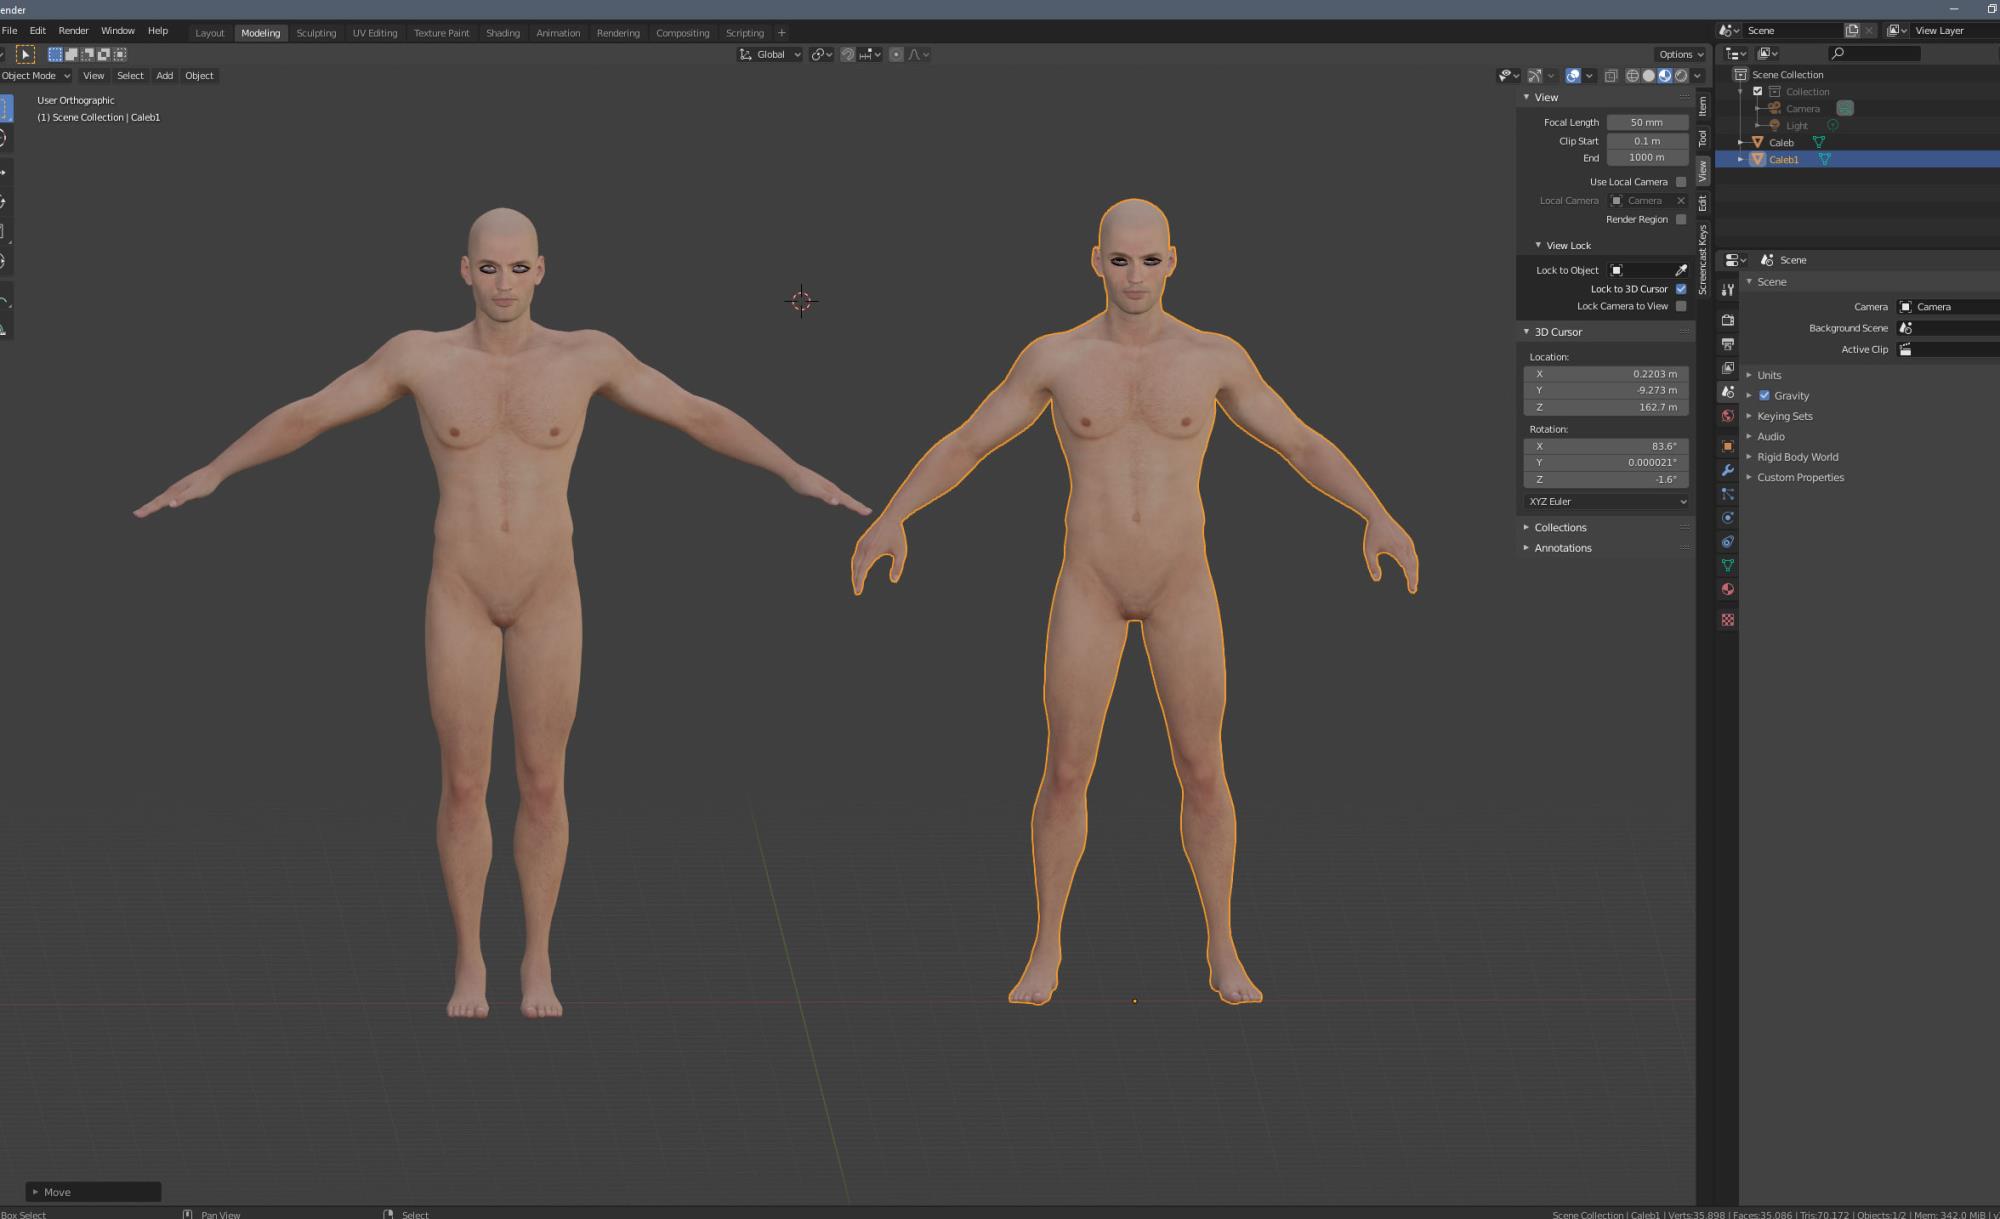Click the Clip Start 0.1 m field
2000x1219 pixels.
(1646, 141)
